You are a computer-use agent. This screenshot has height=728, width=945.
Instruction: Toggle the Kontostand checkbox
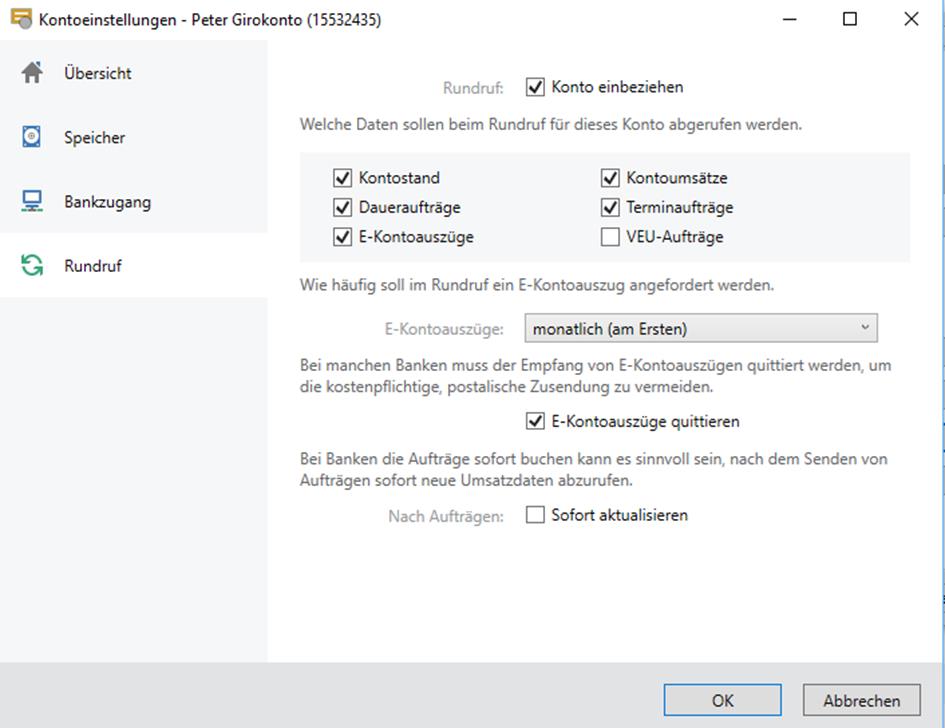[x=342, y=178]
